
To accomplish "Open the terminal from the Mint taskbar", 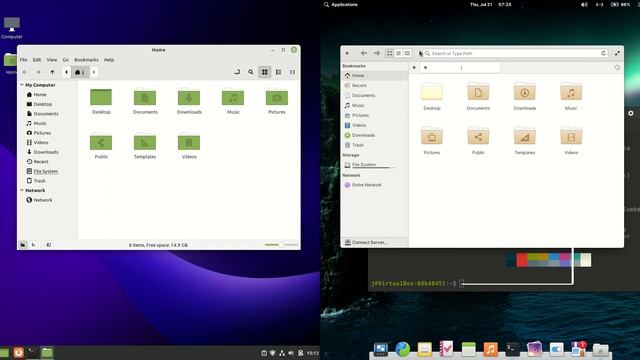I will [33, 352].
